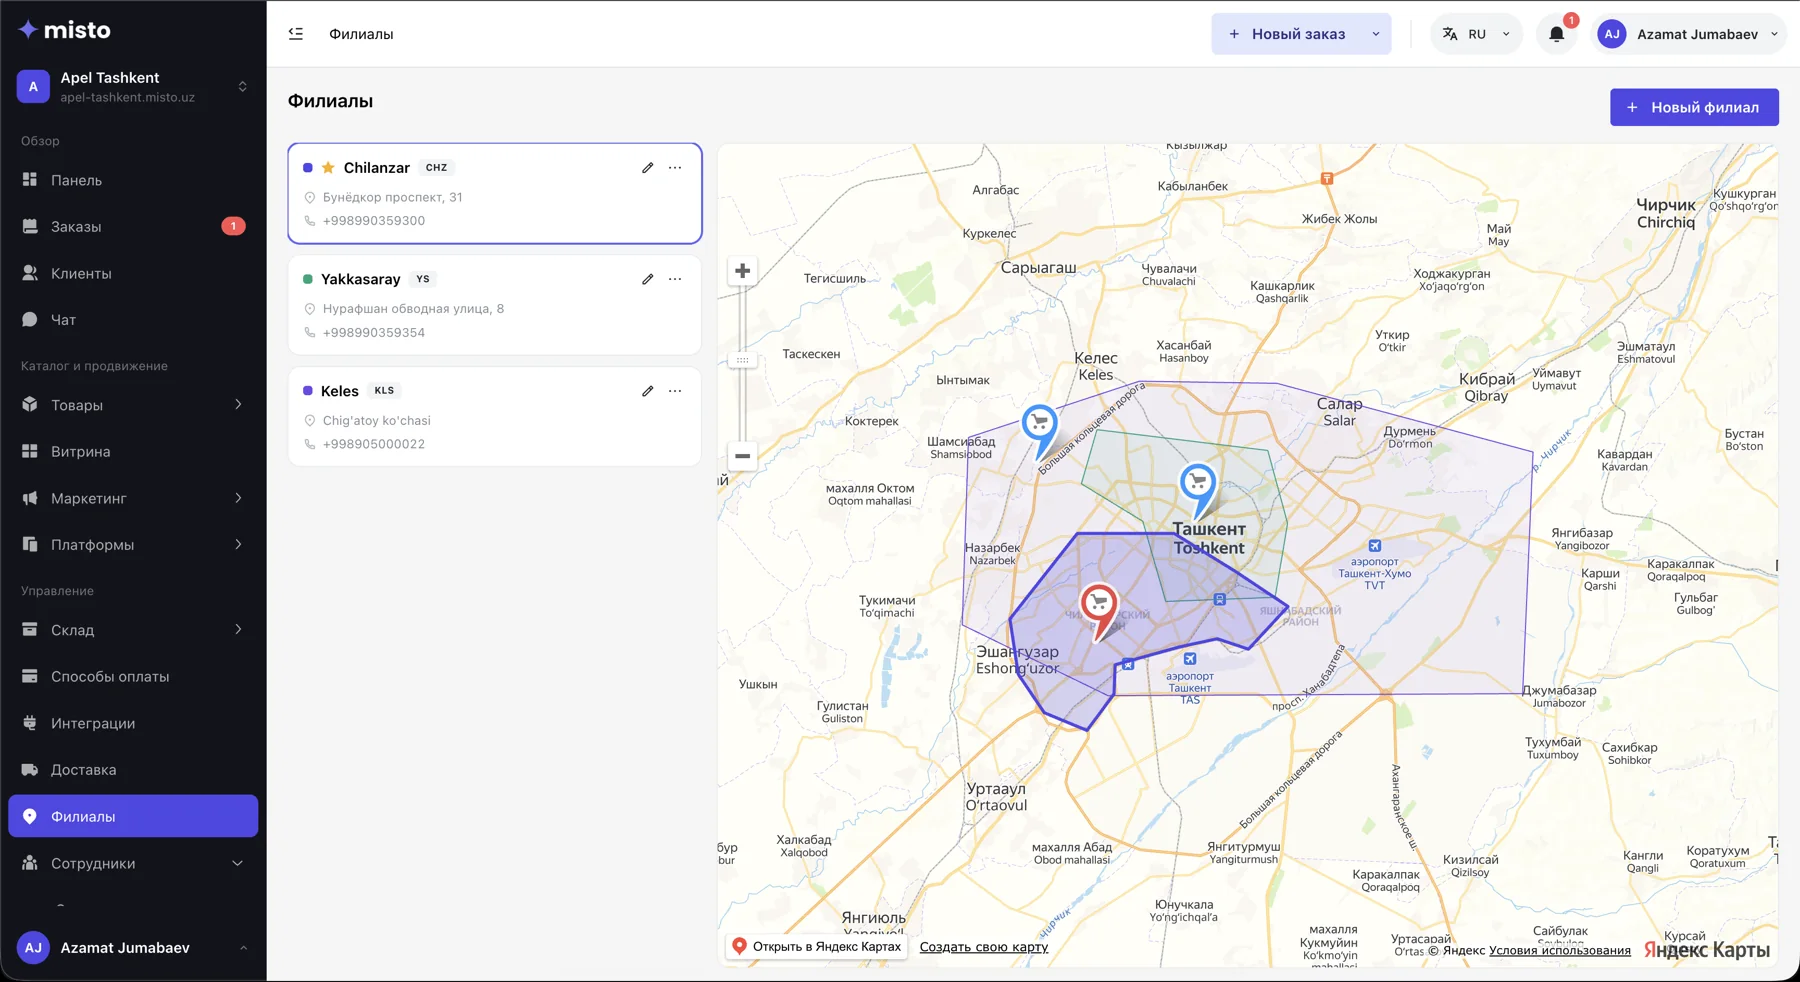Screen dimensions: 1800x982
Task: Open the AJ avatar in top bar
Action: pos(1612,34)
